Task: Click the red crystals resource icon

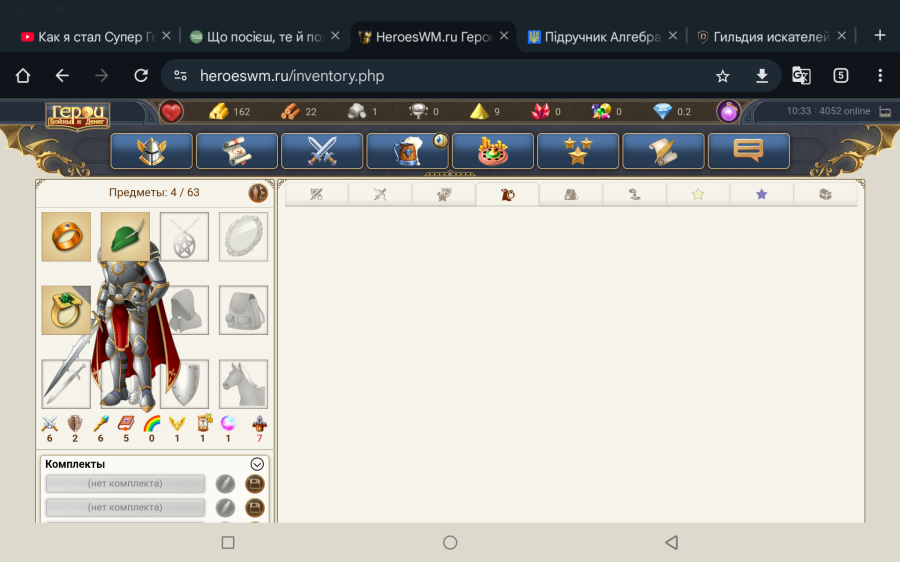Action: [x=540, y=111]
